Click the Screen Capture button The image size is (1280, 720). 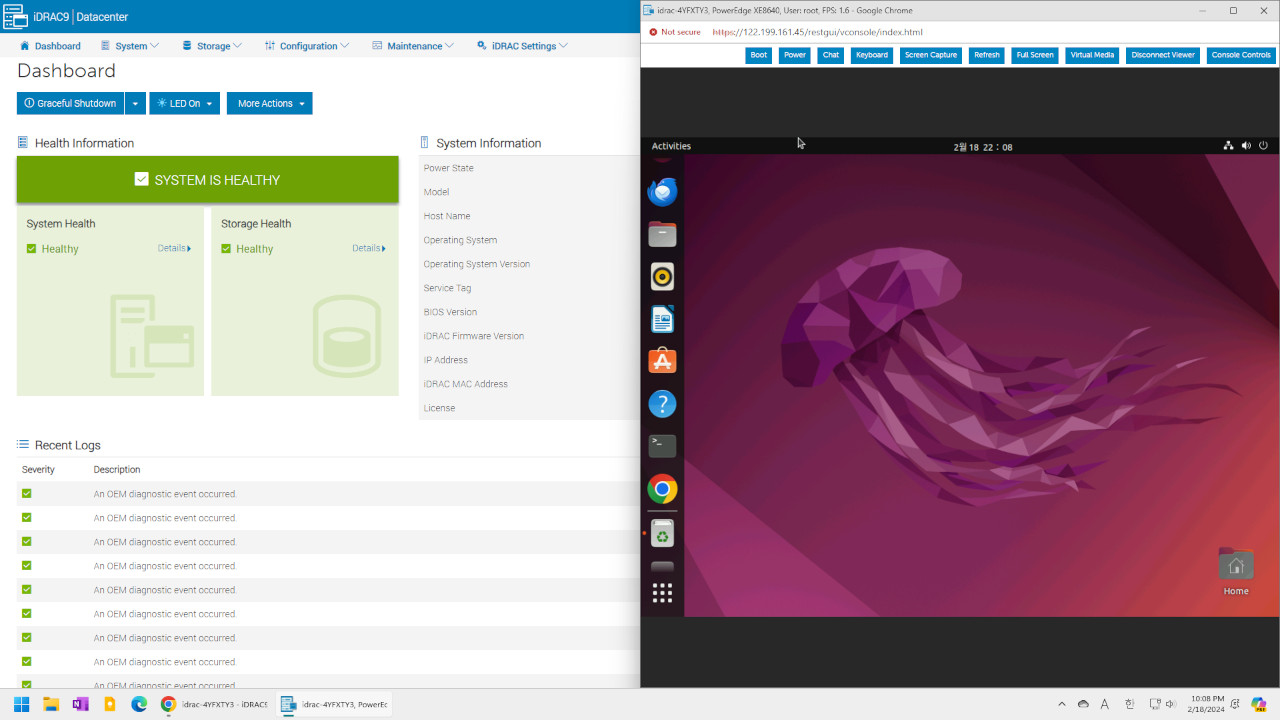coord(930,55)
